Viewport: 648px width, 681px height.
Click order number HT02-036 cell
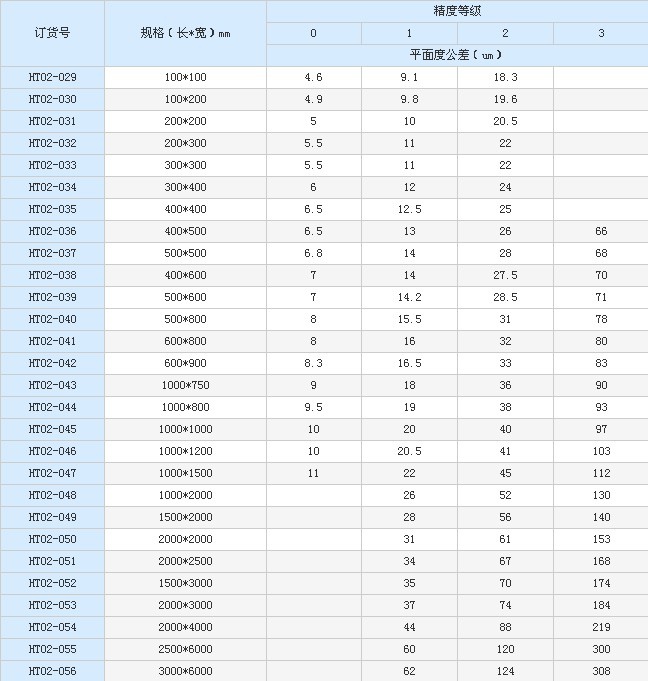click(x=52, y=231)
